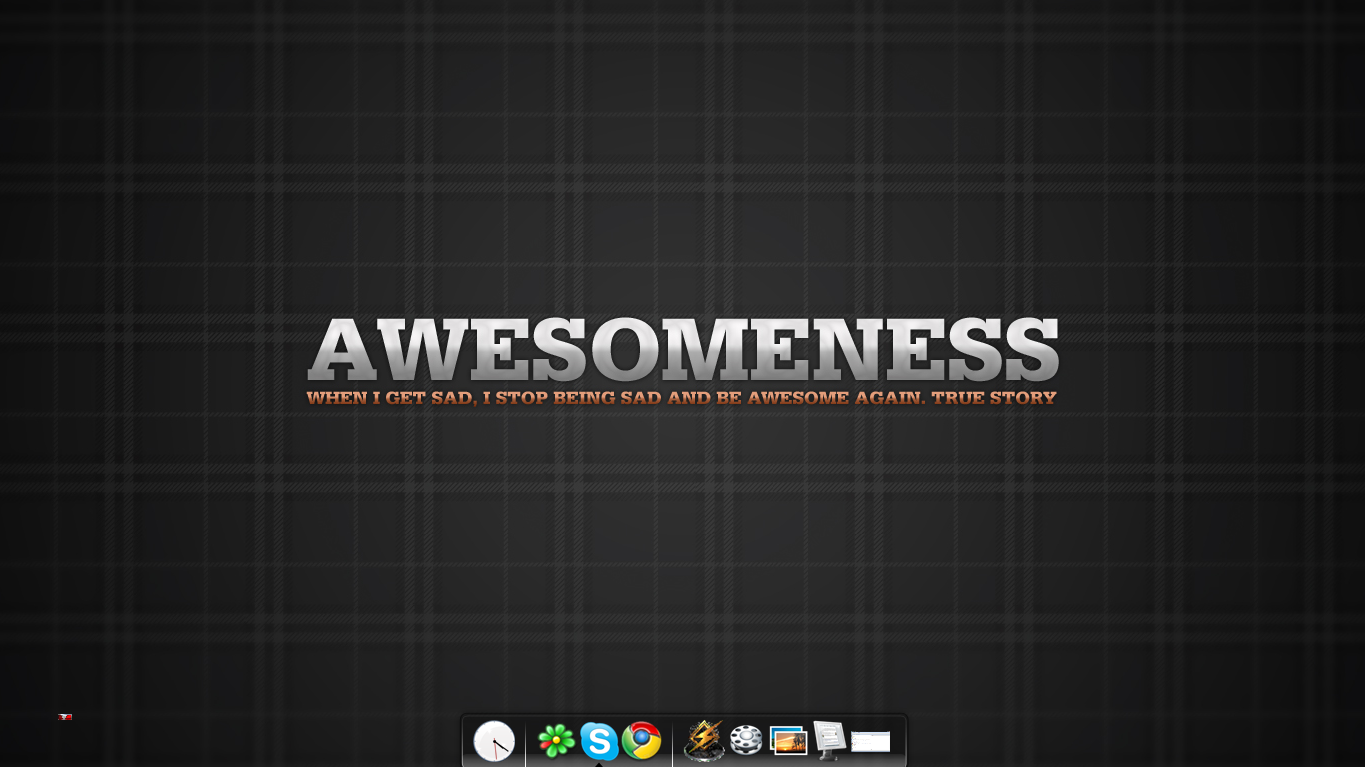Click the dock separator right of Chrome
The width and height of the screenshot is (1365, 767).
[x=672, y=742]
